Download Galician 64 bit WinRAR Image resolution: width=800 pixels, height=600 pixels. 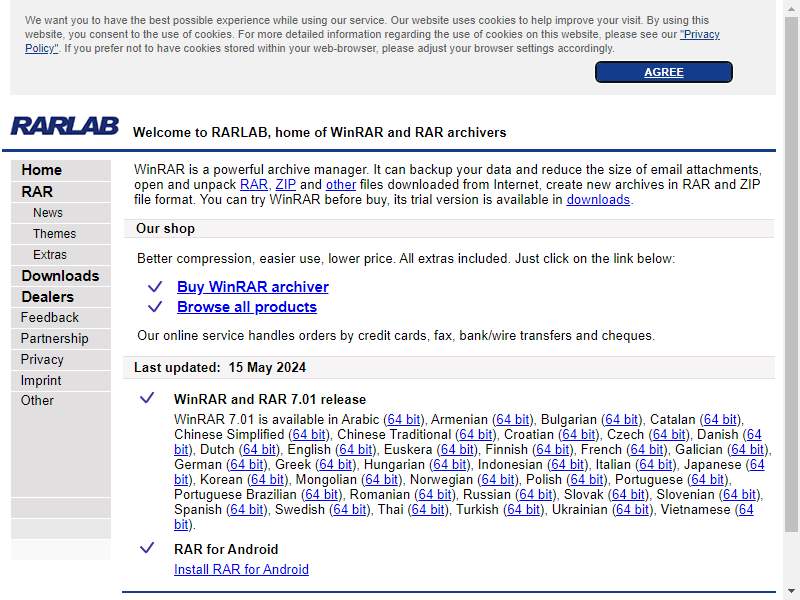point(747,449)
